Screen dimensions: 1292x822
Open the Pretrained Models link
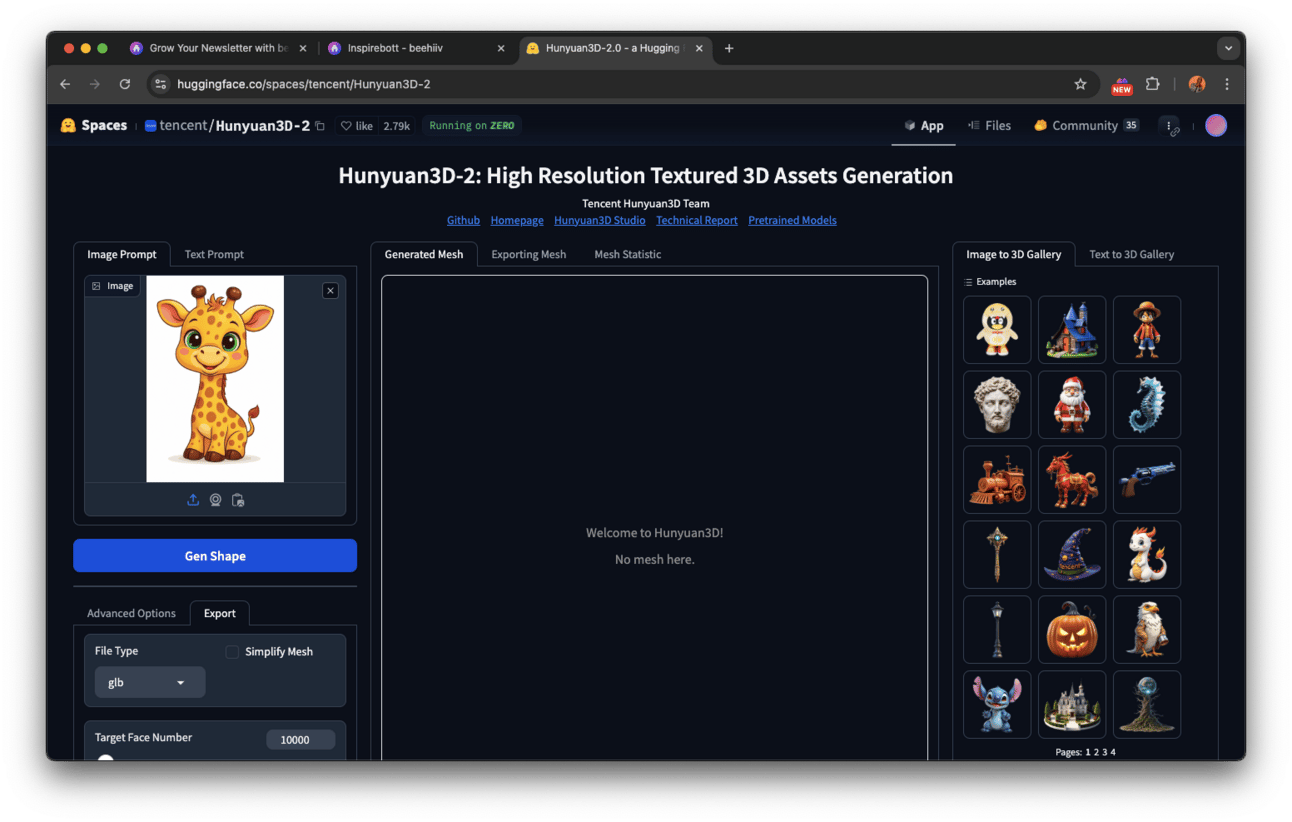792,220
